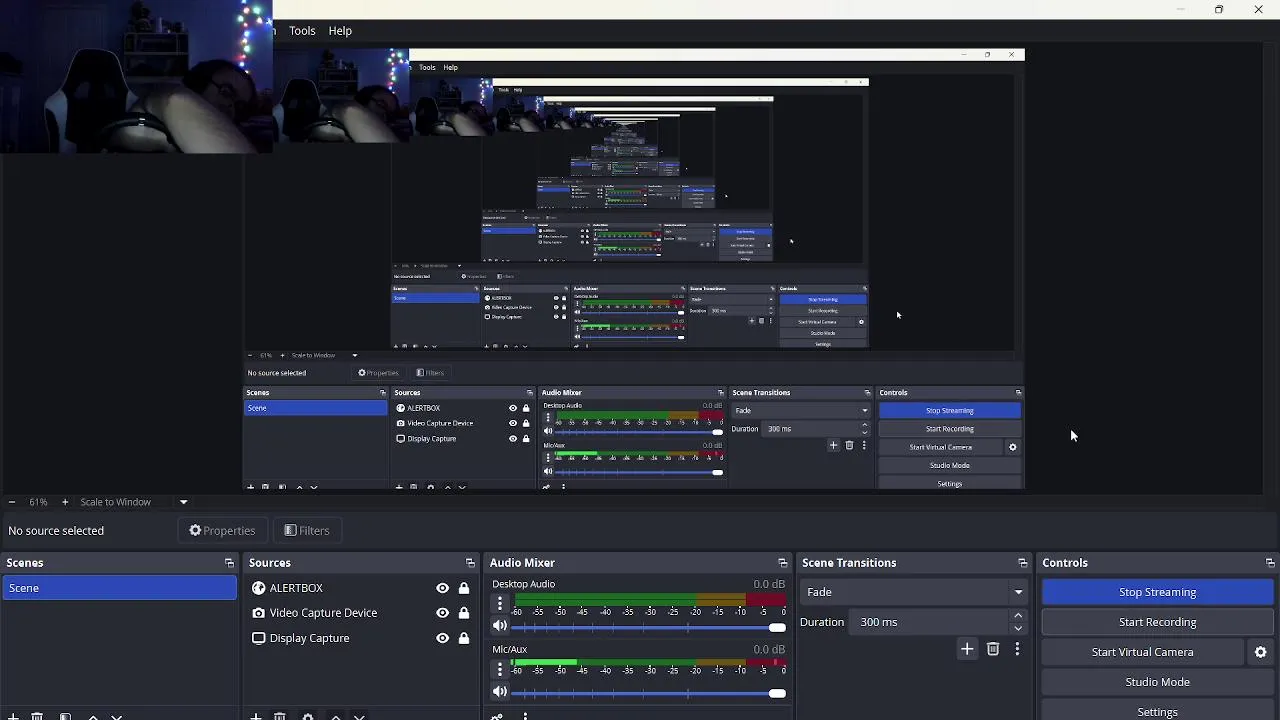1280x720 pixels.
Task: Minimize the OBS window
Action: pos(1180,10)
